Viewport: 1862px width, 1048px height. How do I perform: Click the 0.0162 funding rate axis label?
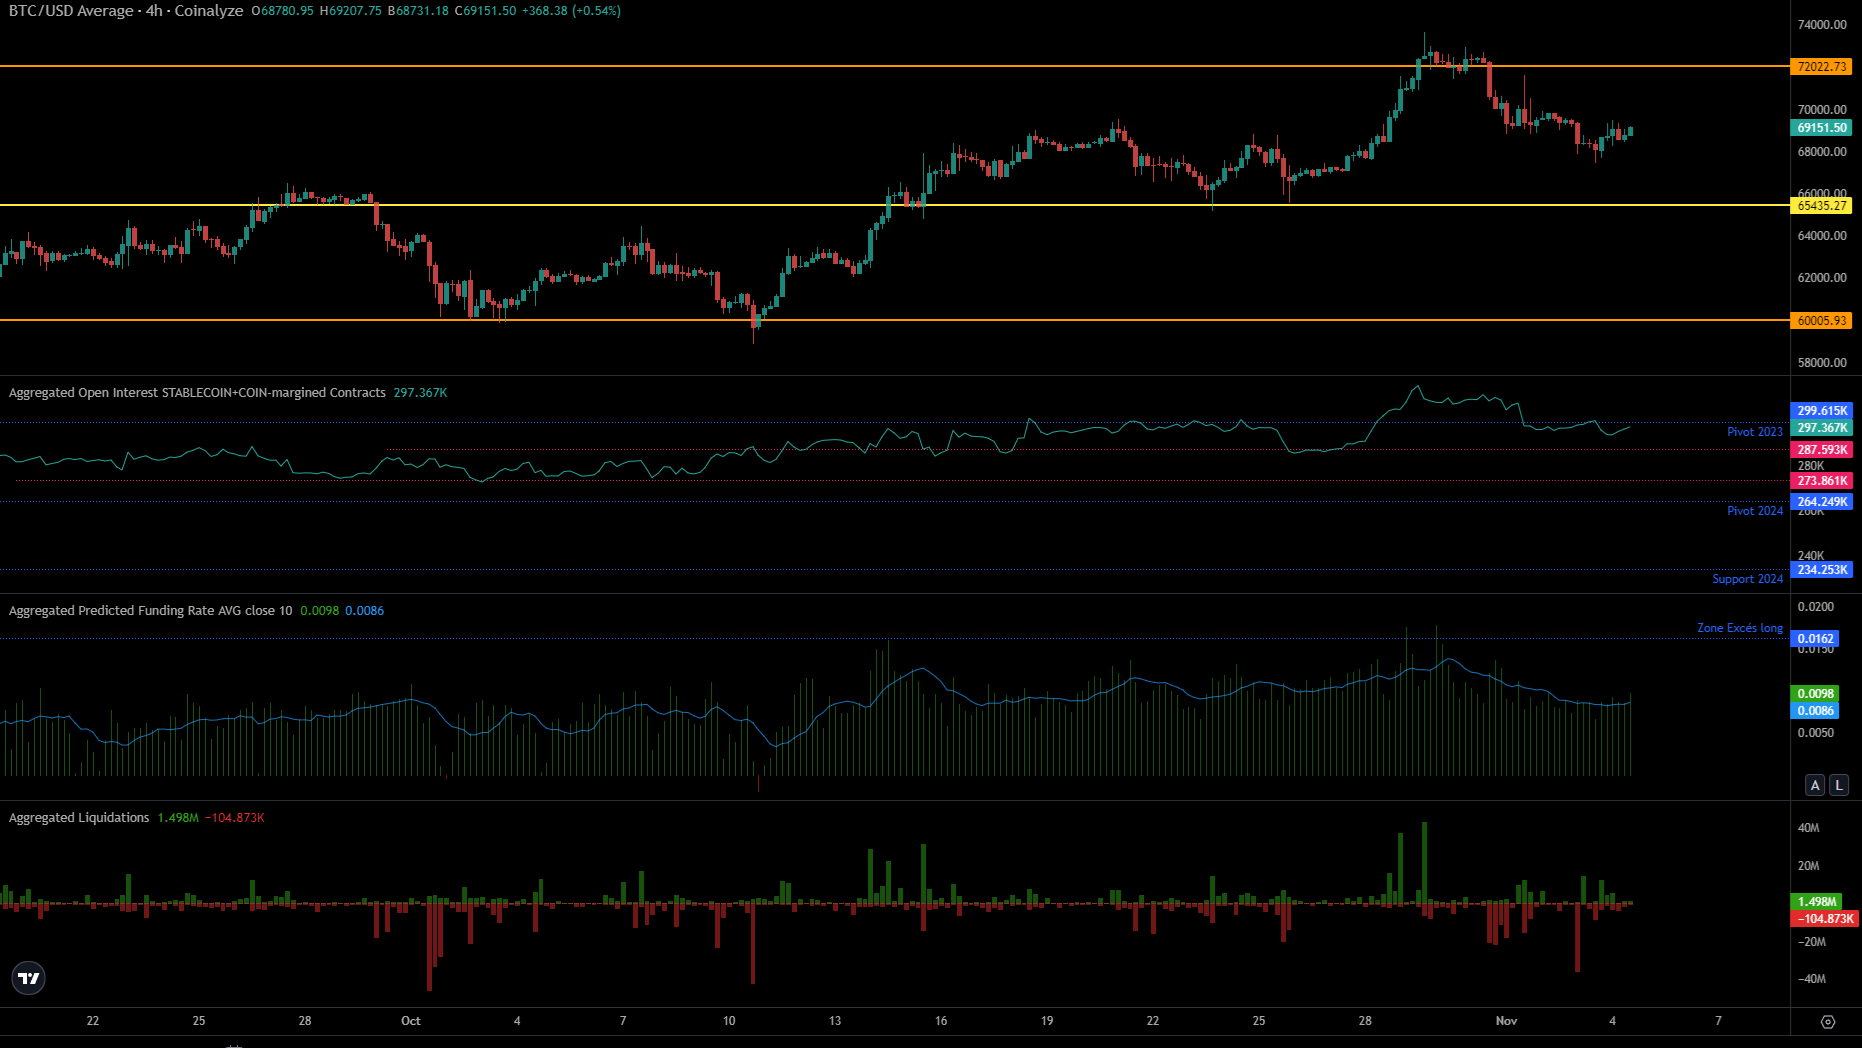(1816, 639)
